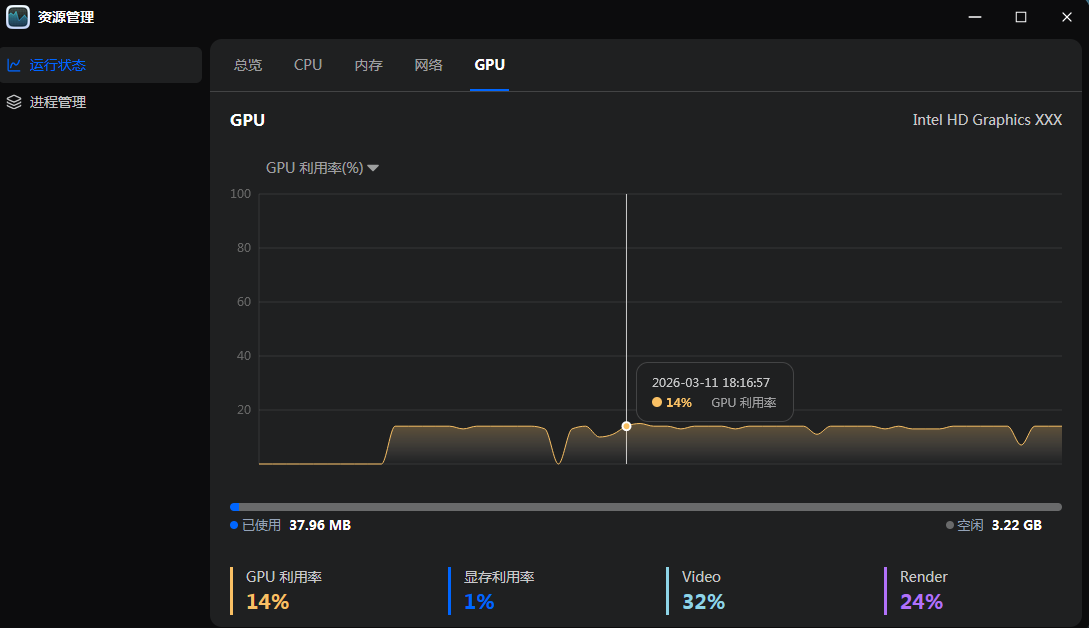Click the highlighted data point on the chart

[626, 426]
